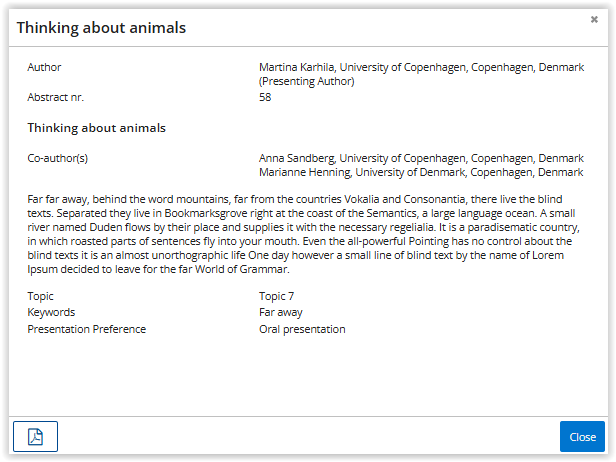The image size is (616, 462).
Task: Click the '(Presenting Author)' text
Action: [x=307, y=81]
